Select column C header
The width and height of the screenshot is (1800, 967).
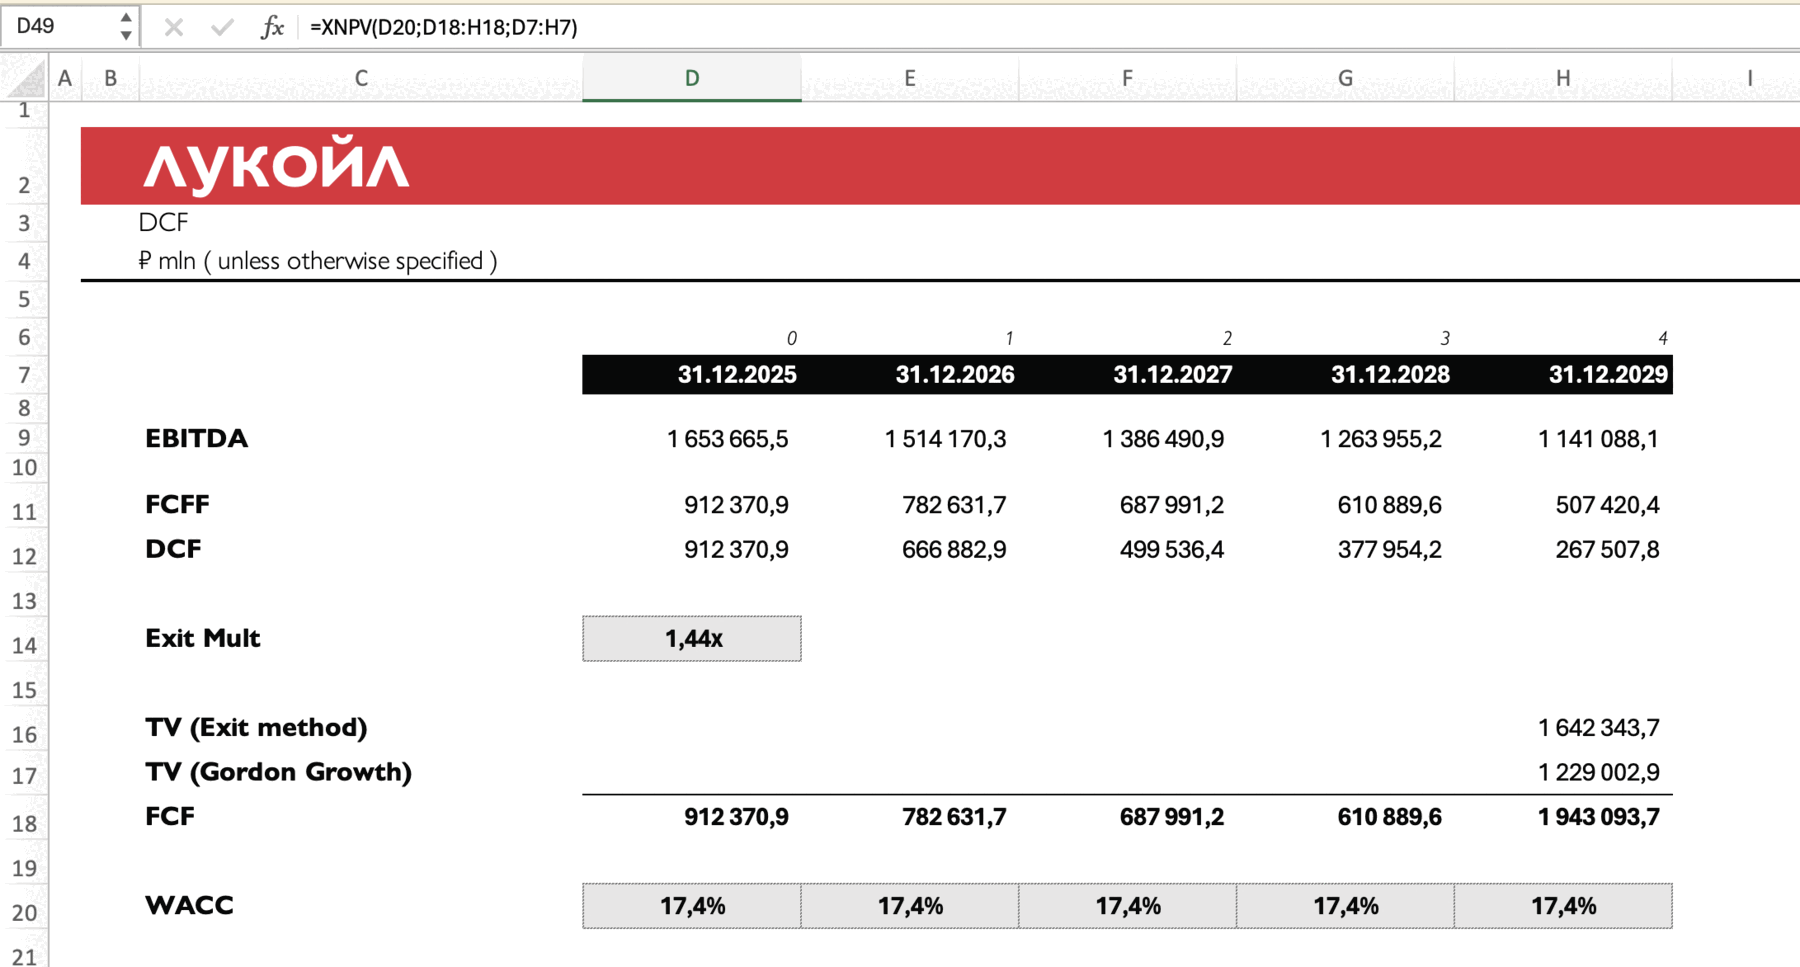click(361, 78)
